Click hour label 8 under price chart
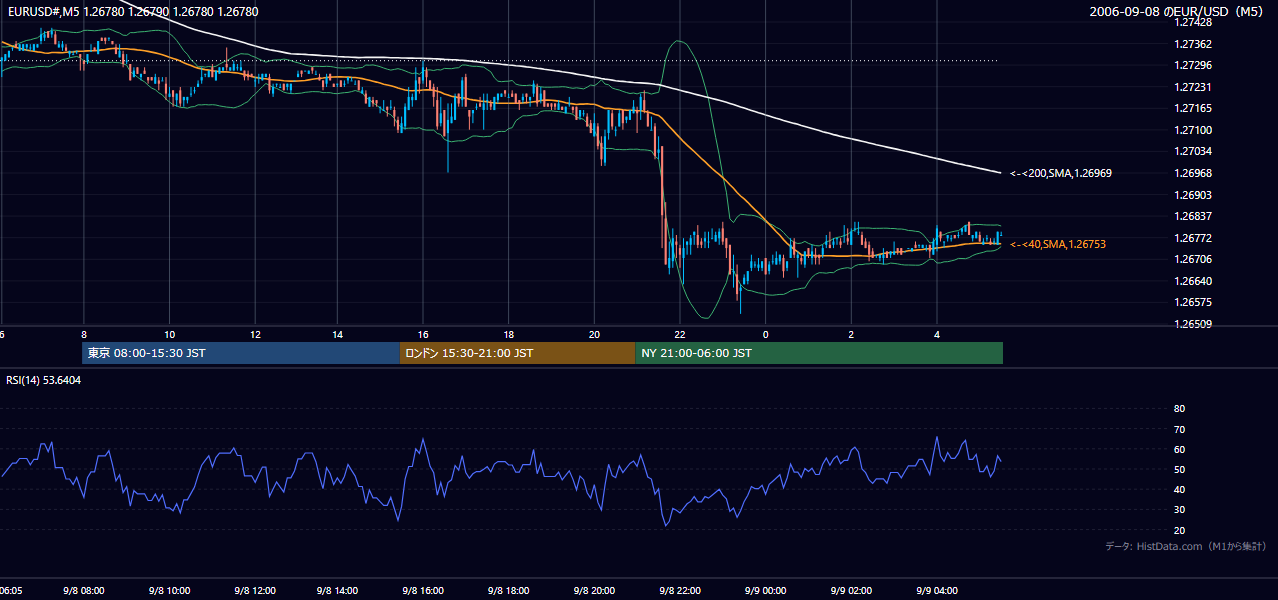 coord(84,334)
